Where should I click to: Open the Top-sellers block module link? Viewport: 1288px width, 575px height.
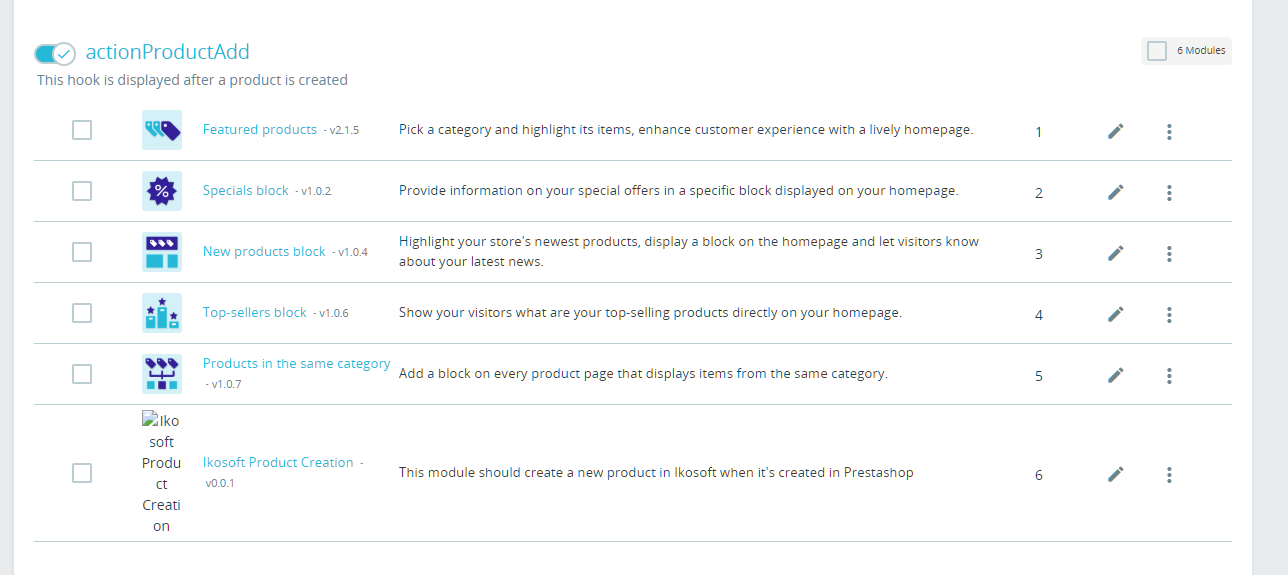[255, 312]
